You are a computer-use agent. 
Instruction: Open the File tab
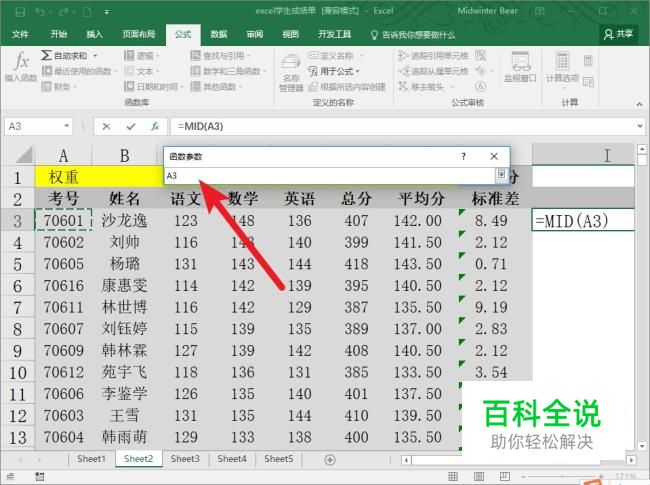click(x=20, y=34)
